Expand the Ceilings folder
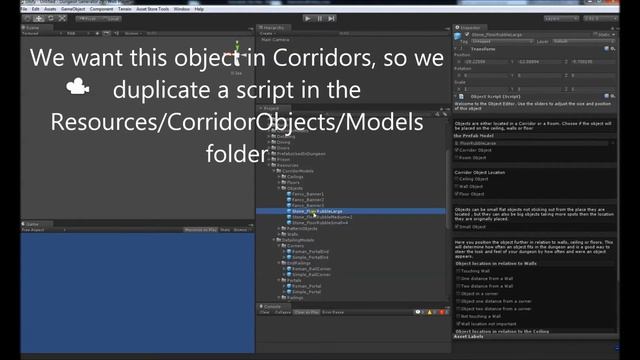 279,177
